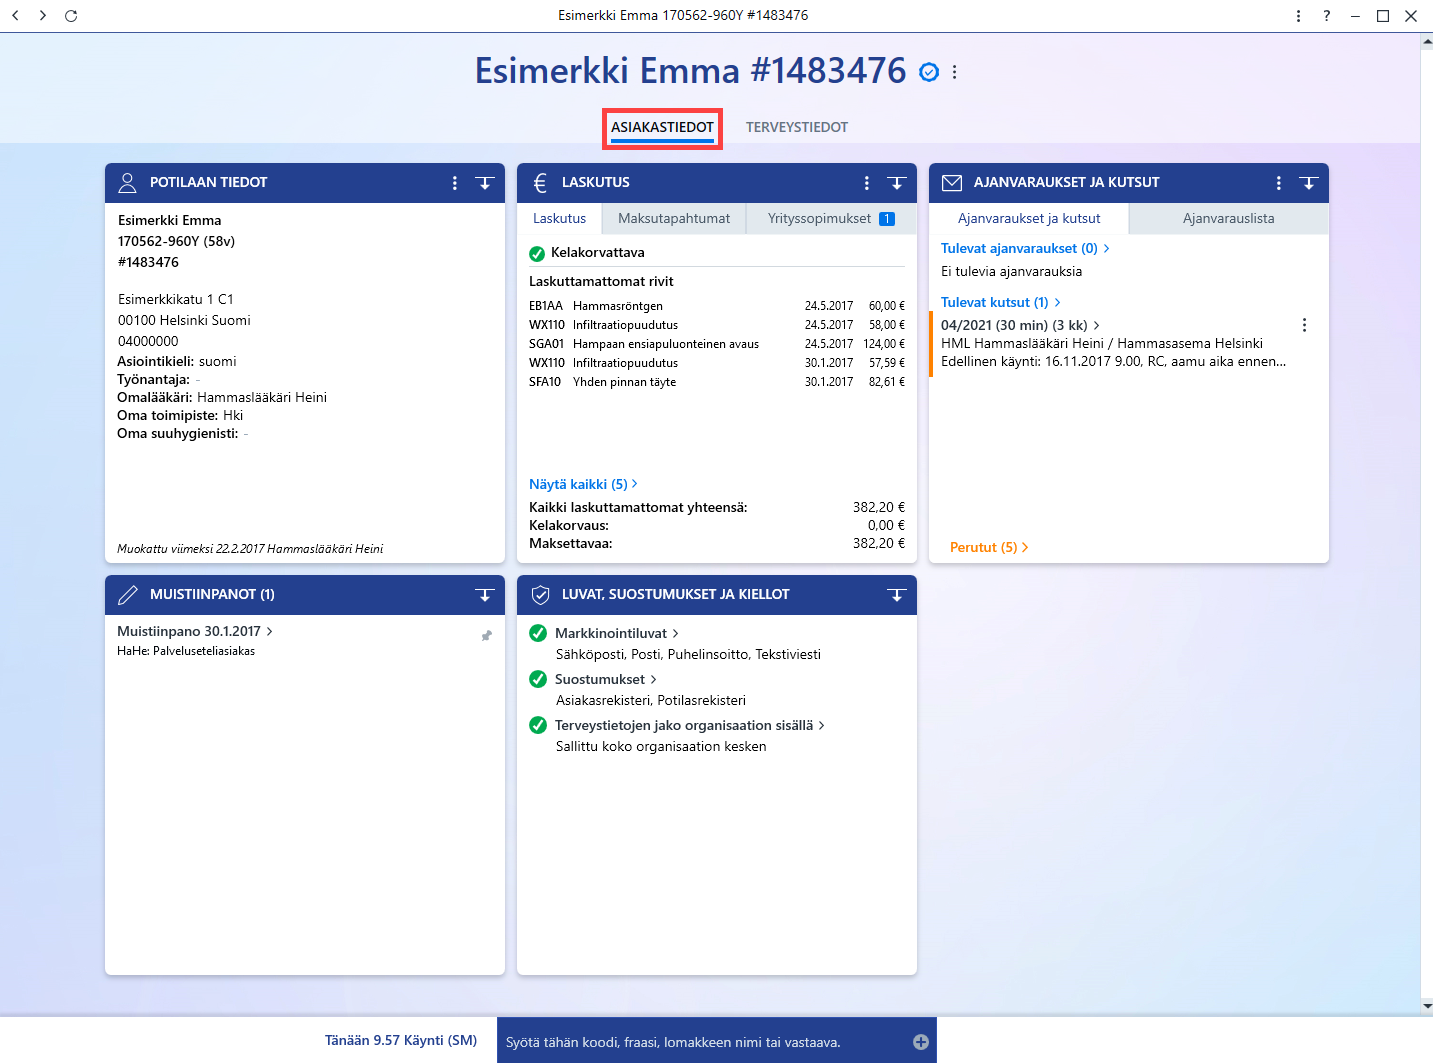The image size is (1433, 1063).
Task: Open Potilaan tiedot panel options menu
Action: (455, 183)
